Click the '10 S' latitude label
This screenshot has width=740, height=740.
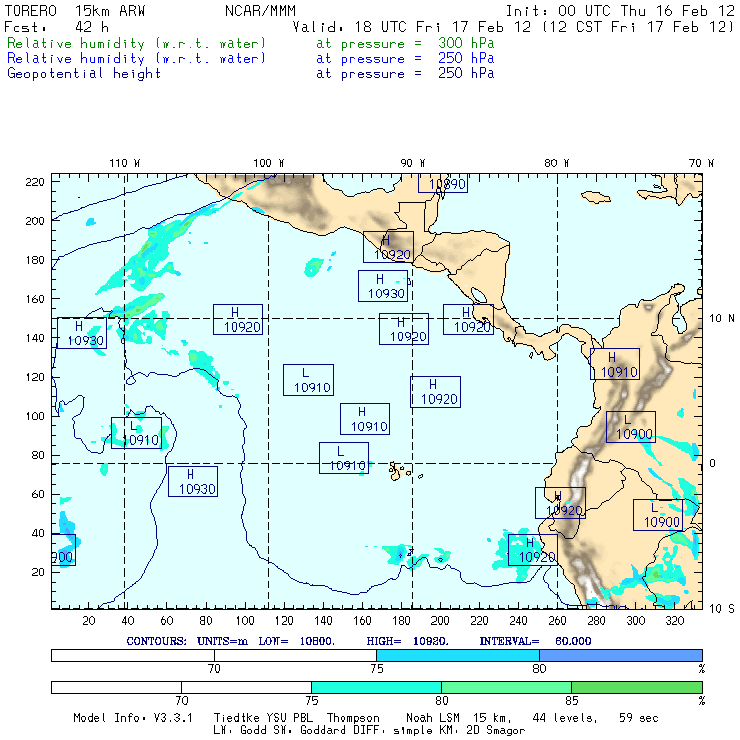pyautogui.click(x=722, y=609)
